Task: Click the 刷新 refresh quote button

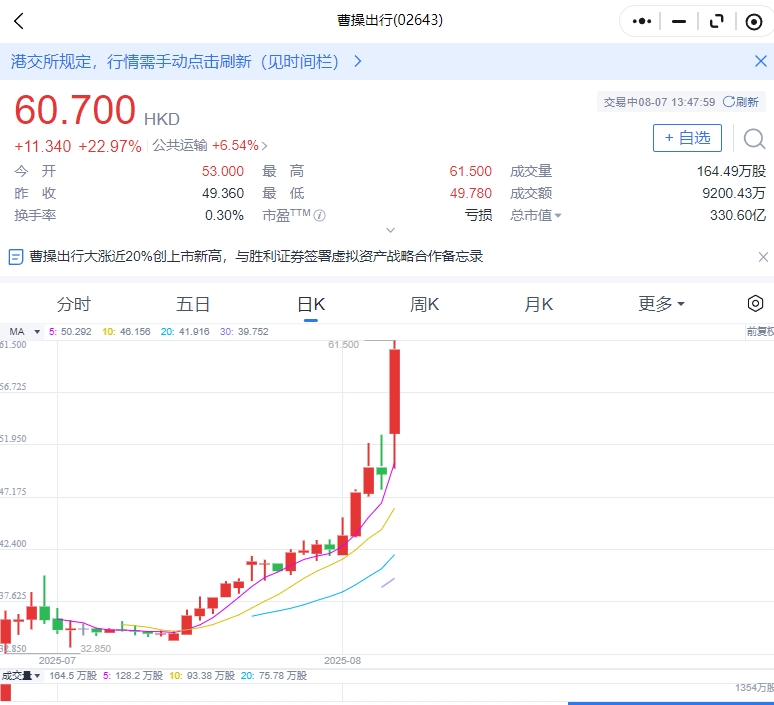Action: click(741, 102)
